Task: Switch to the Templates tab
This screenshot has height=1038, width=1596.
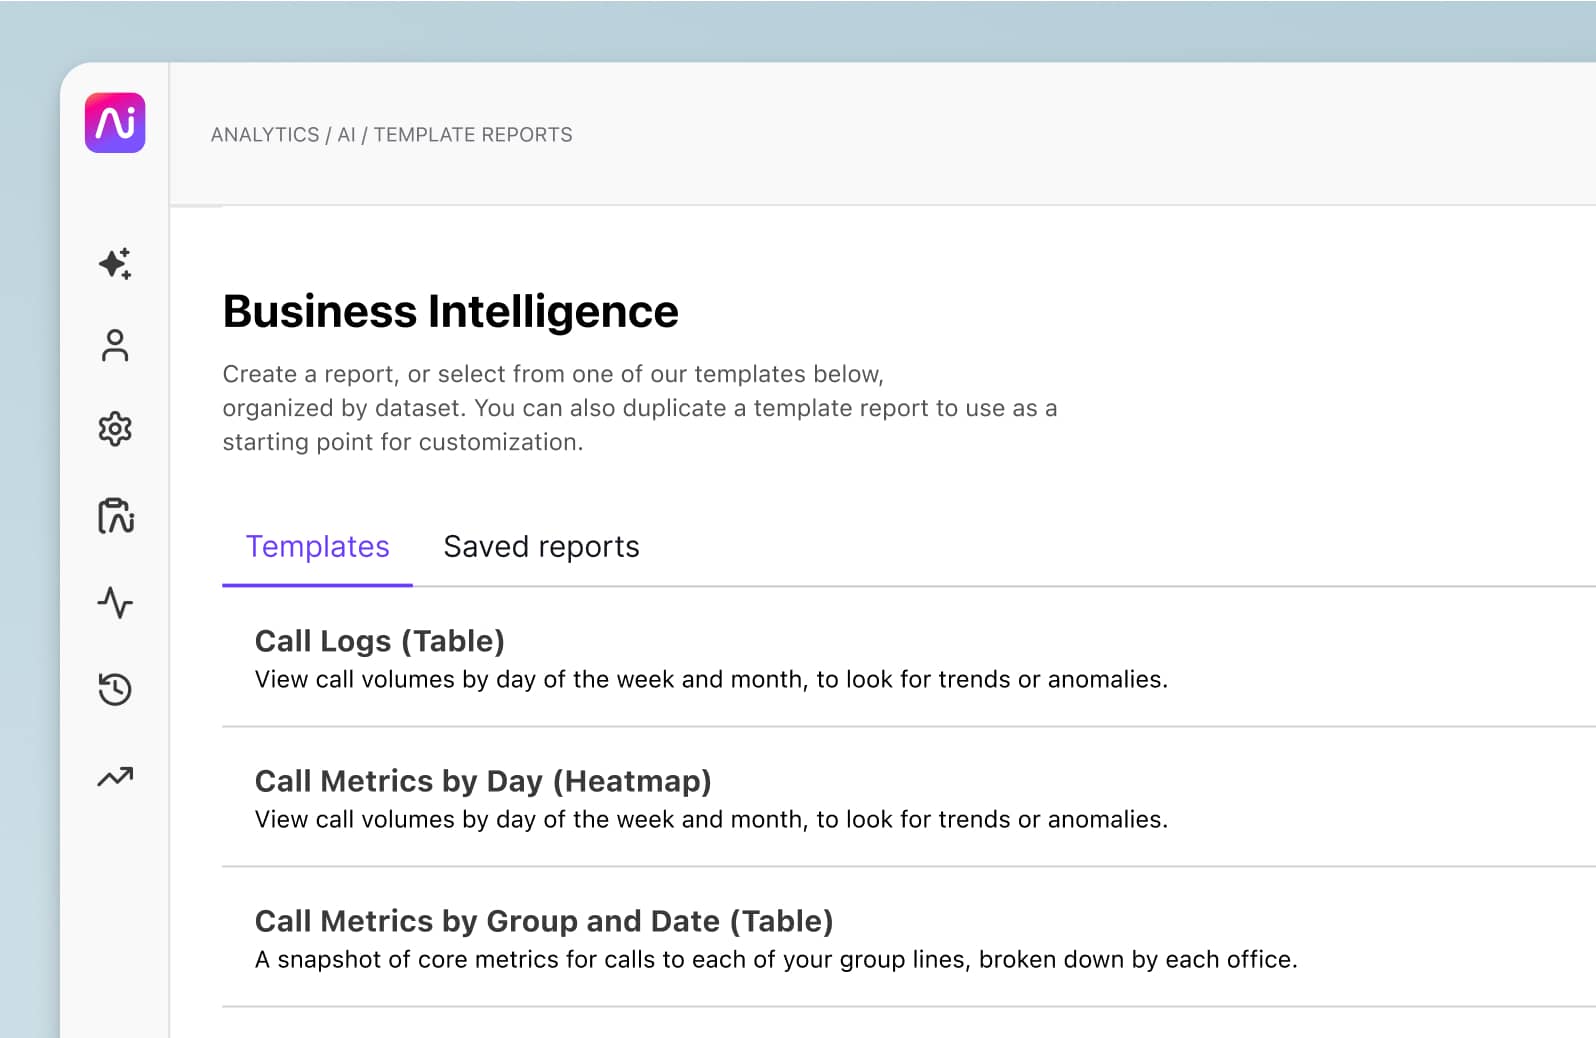Action: [x=317, y=547]
